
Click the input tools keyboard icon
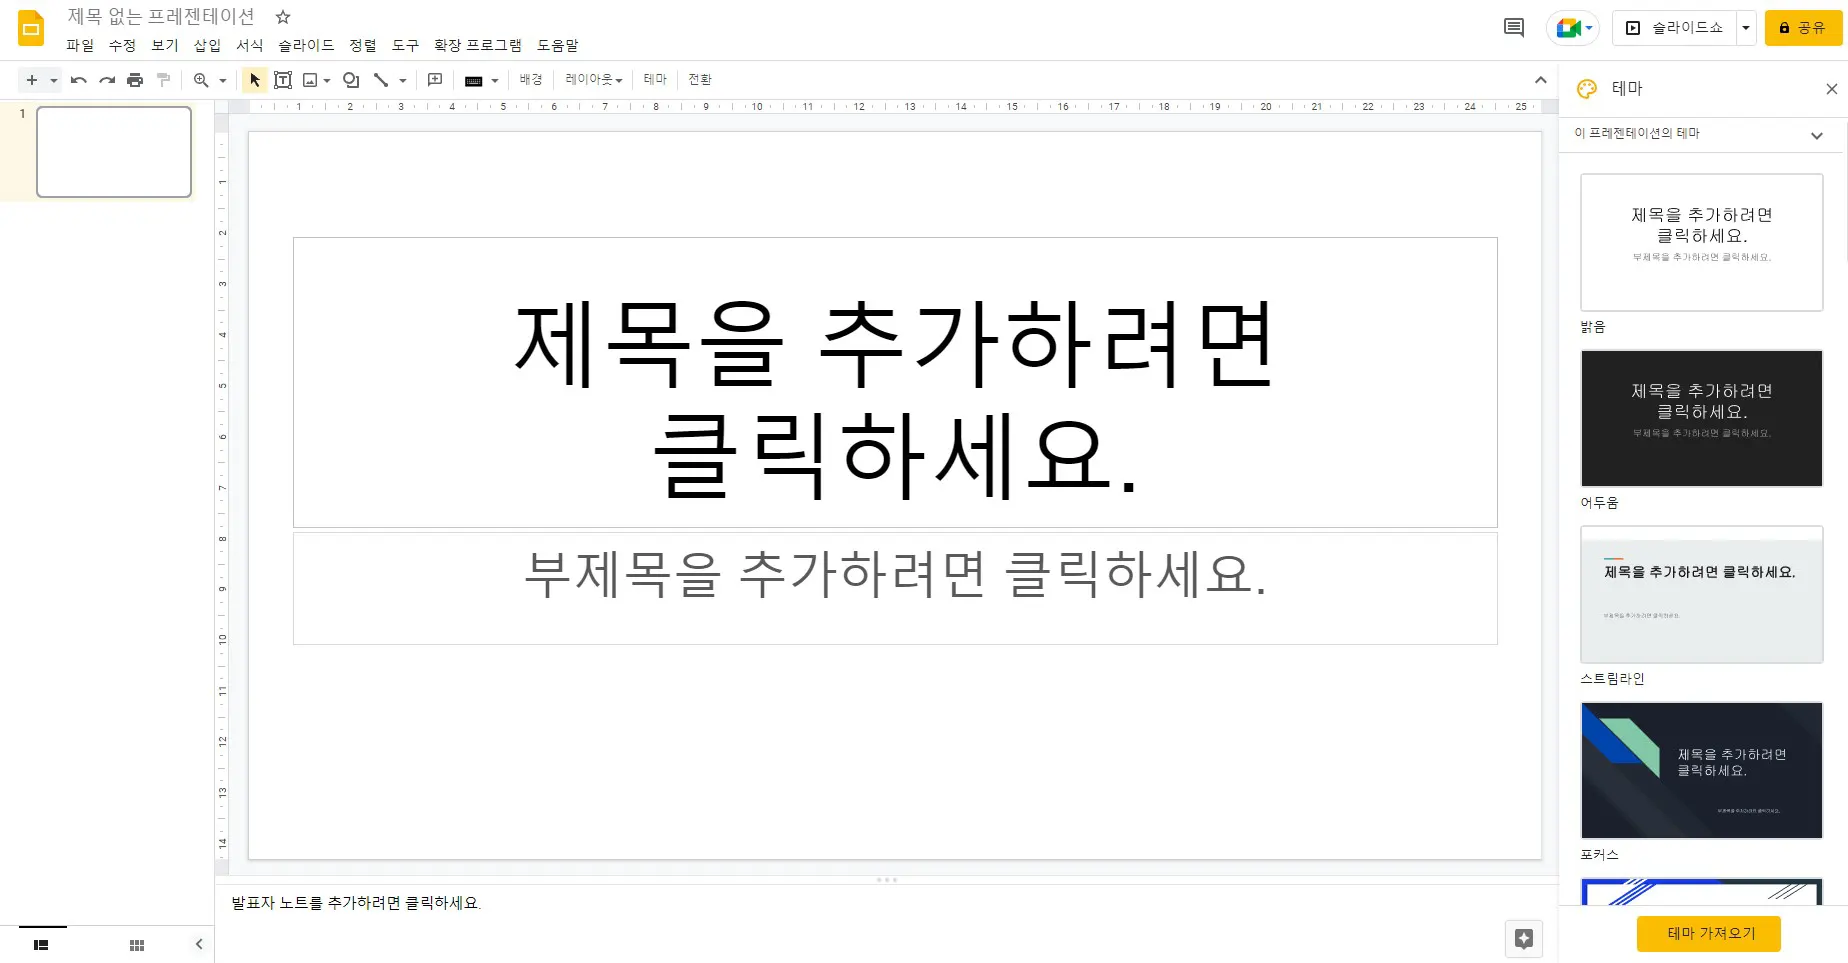tap(474, 81)
